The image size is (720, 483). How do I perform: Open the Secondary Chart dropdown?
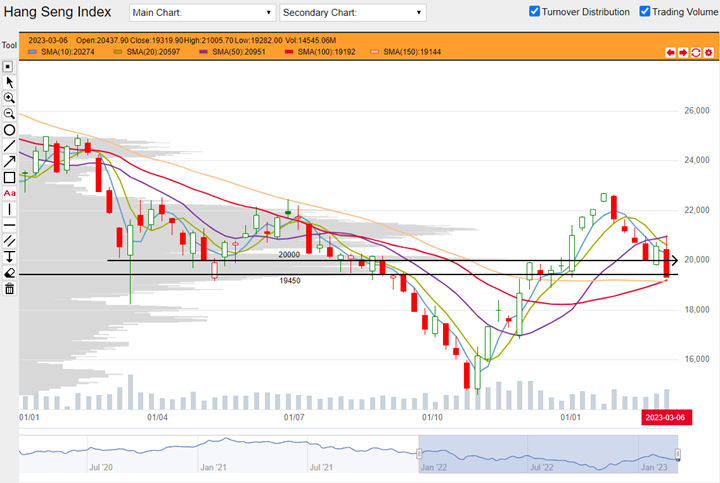point(353,13)
